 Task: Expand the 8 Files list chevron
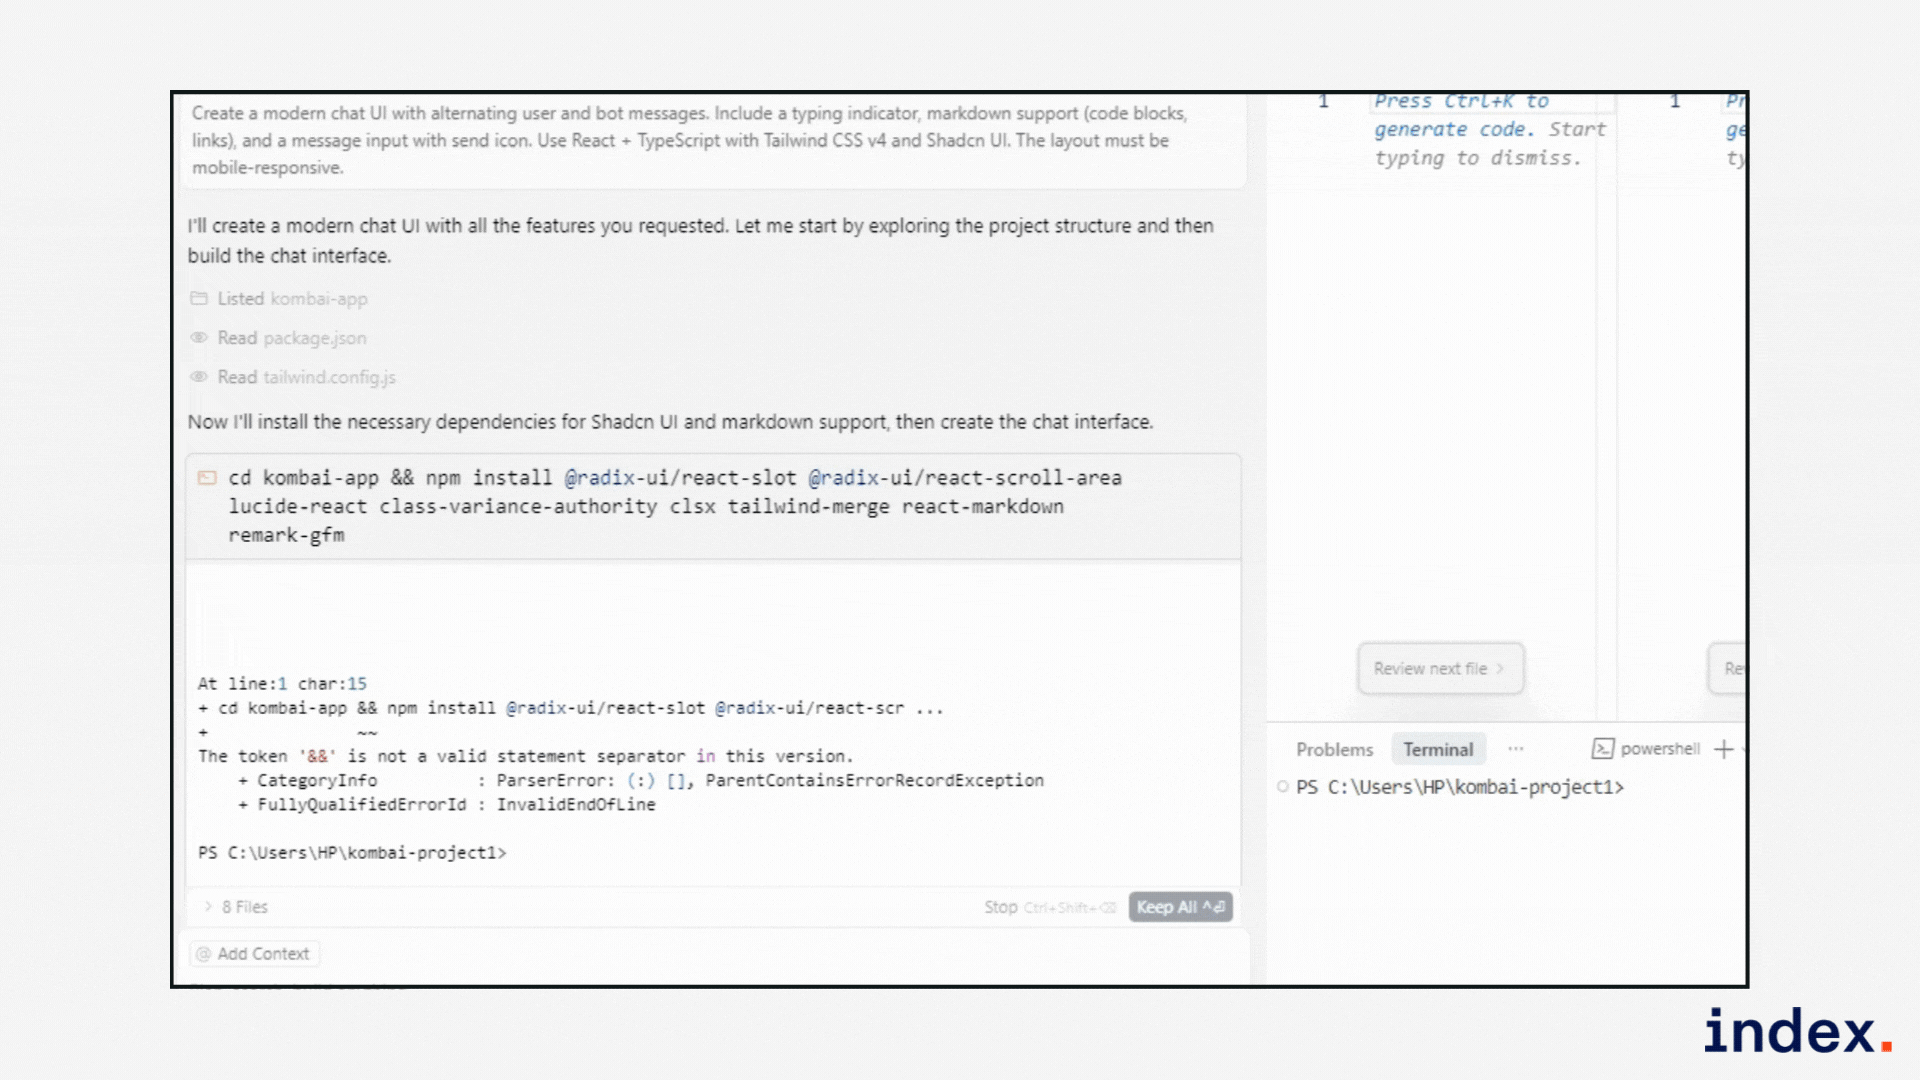(x=208, y=907)
